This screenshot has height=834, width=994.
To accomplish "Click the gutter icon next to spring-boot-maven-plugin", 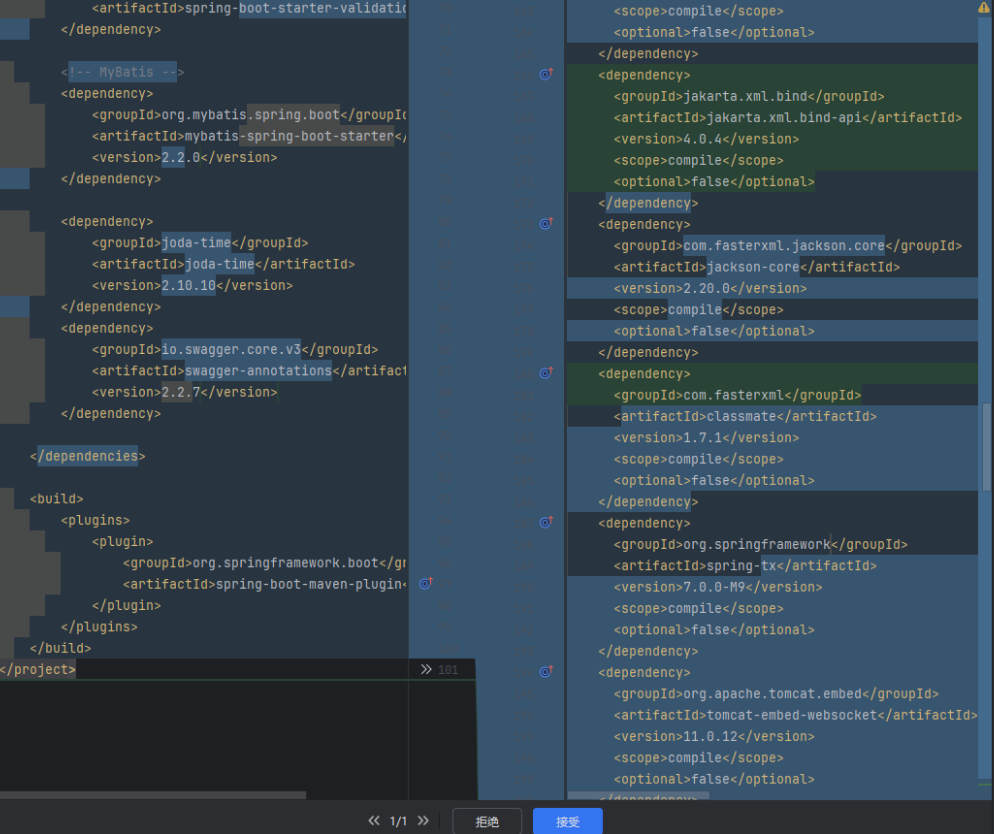I will tap(425, 584).
